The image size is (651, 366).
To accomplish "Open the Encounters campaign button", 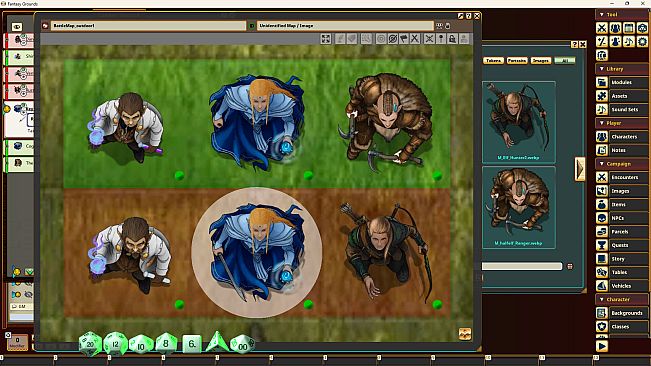I will pos(628,177).
